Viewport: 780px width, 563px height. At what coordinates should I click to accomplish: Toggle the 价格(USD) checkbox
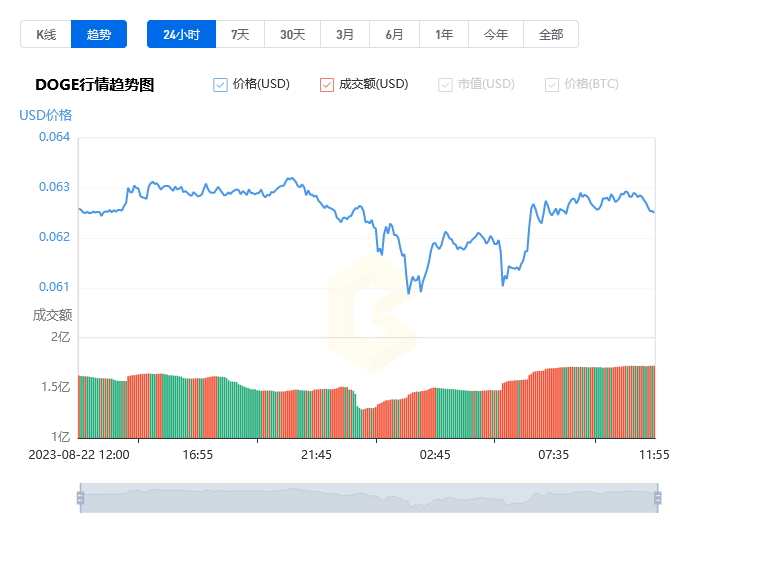[220, 85]
